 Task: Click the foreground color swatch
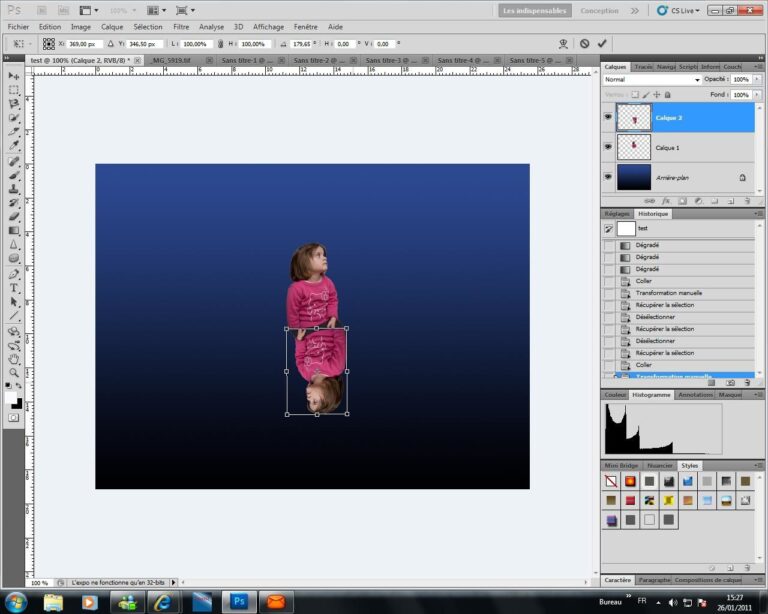pyautogui.click(x=11, y=398)
